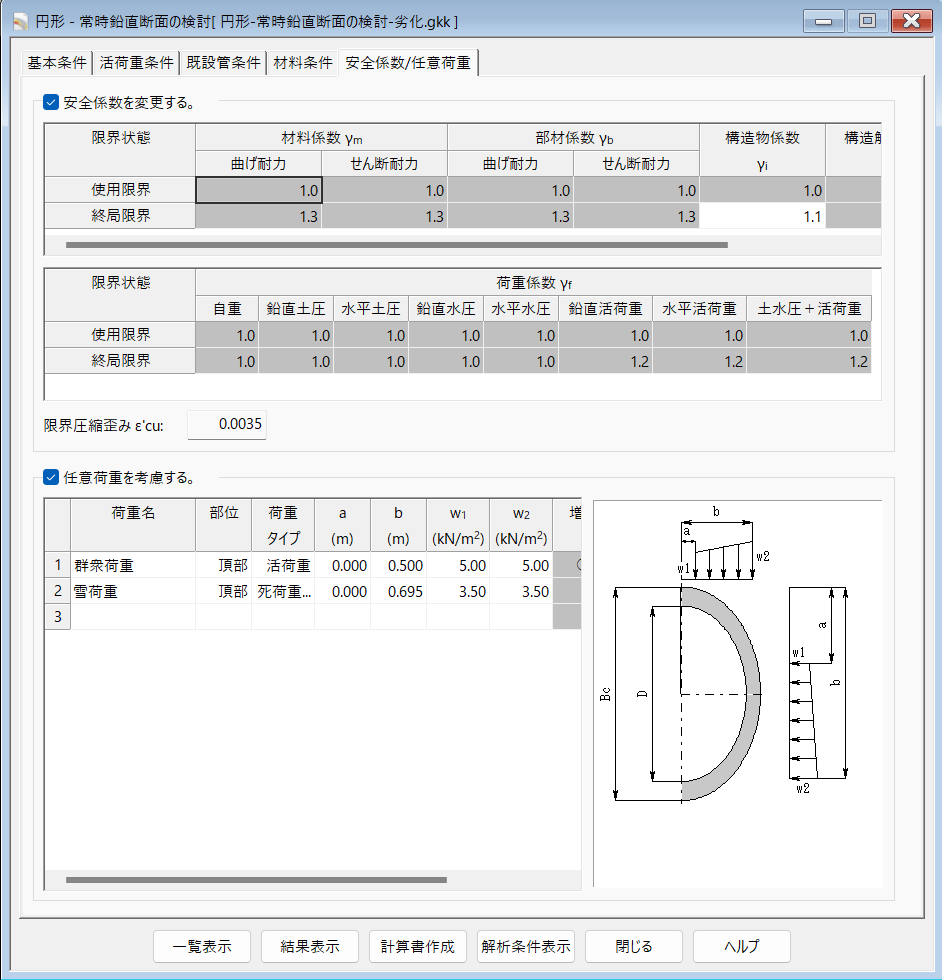
Task: Select 使用限界 構造物係数 γi cell
Action: [x=763, y=190]
